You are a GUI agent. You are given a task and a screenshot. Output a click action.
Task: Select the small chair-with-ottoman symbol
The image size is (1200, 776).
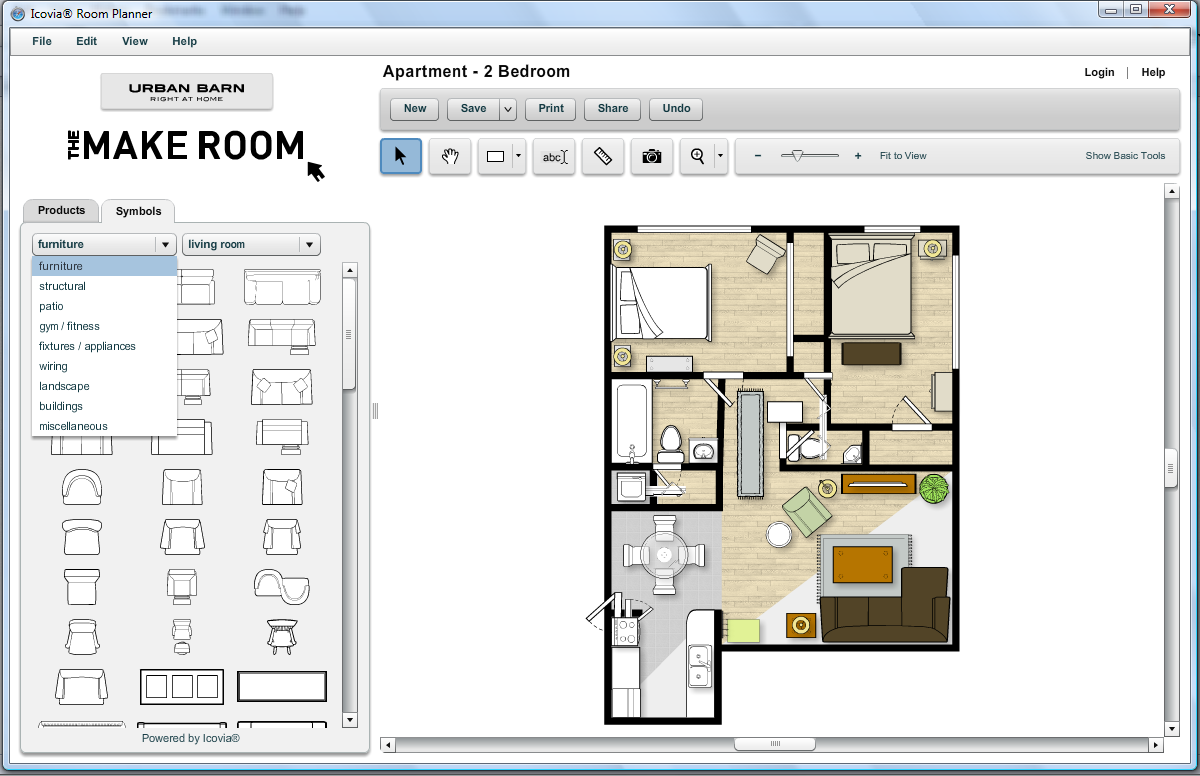point(181,635)
